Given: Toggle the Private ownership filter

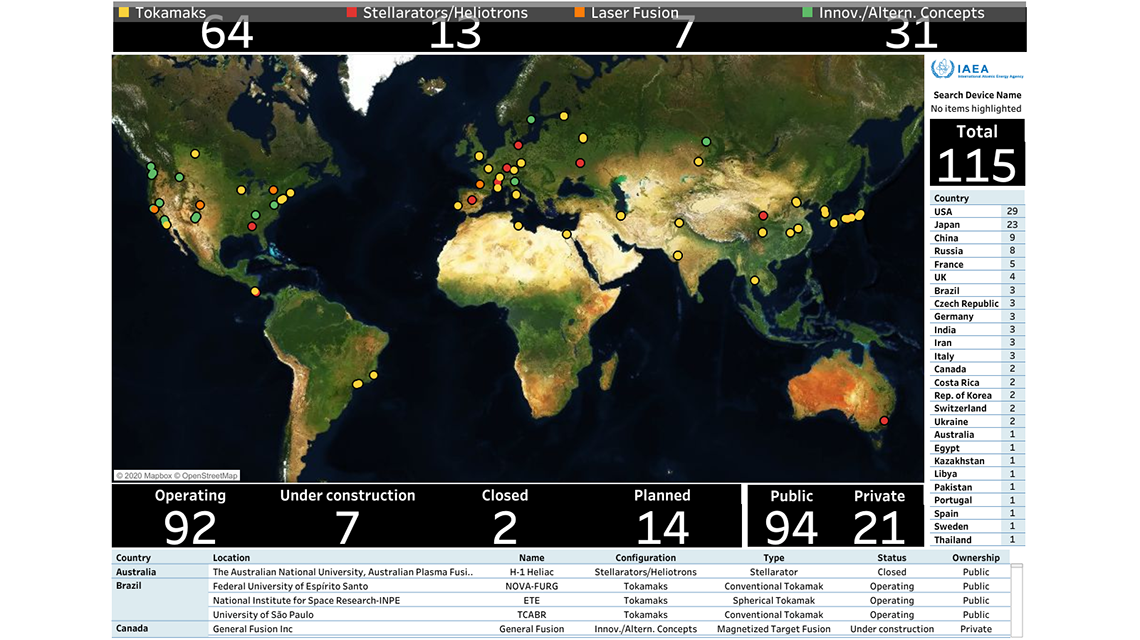Looking at the screenshot, I should 878,515.
